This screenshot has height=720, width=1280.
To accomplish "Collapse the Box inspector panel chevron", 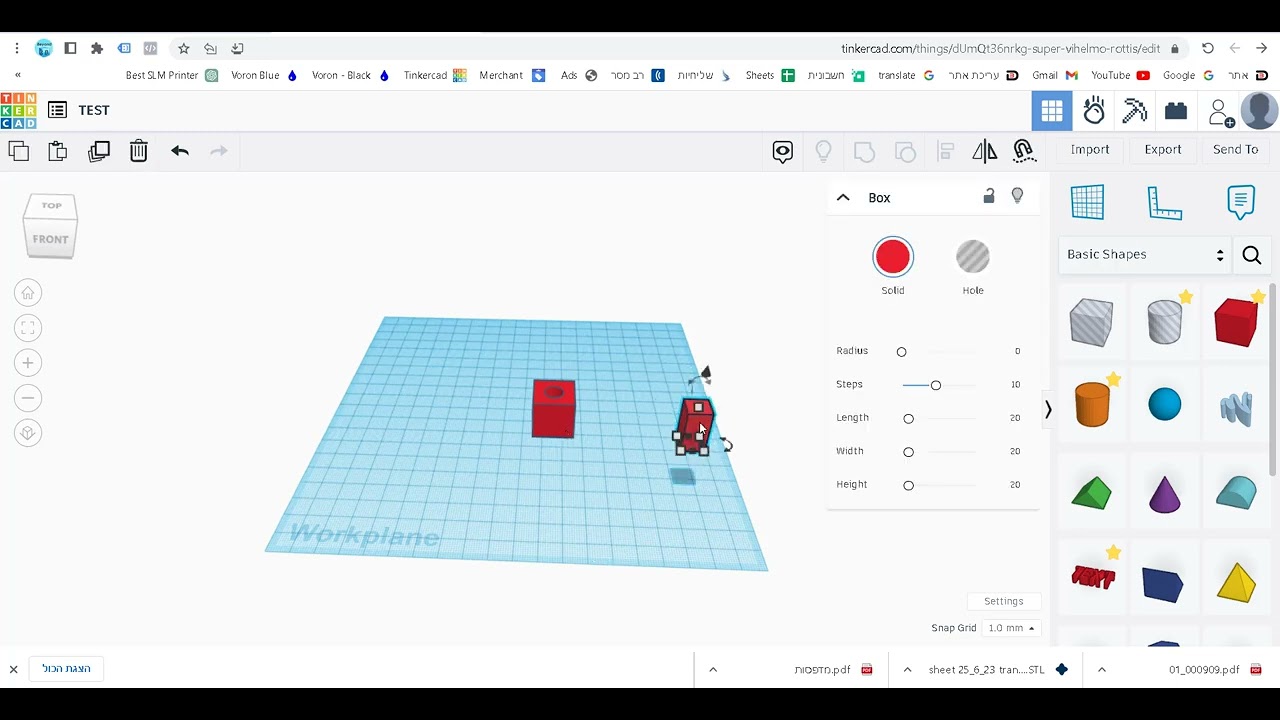I will (843, 198).
